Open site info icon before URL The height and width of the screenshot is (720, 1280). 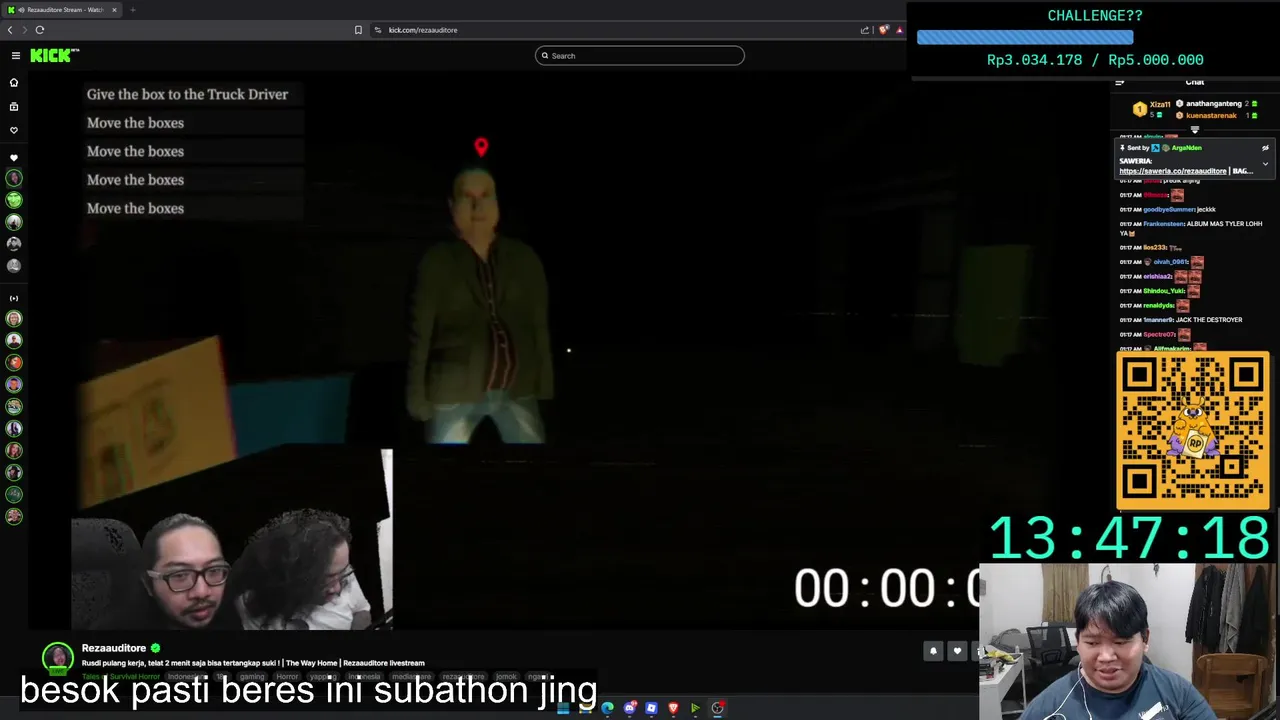pos(378,30)
